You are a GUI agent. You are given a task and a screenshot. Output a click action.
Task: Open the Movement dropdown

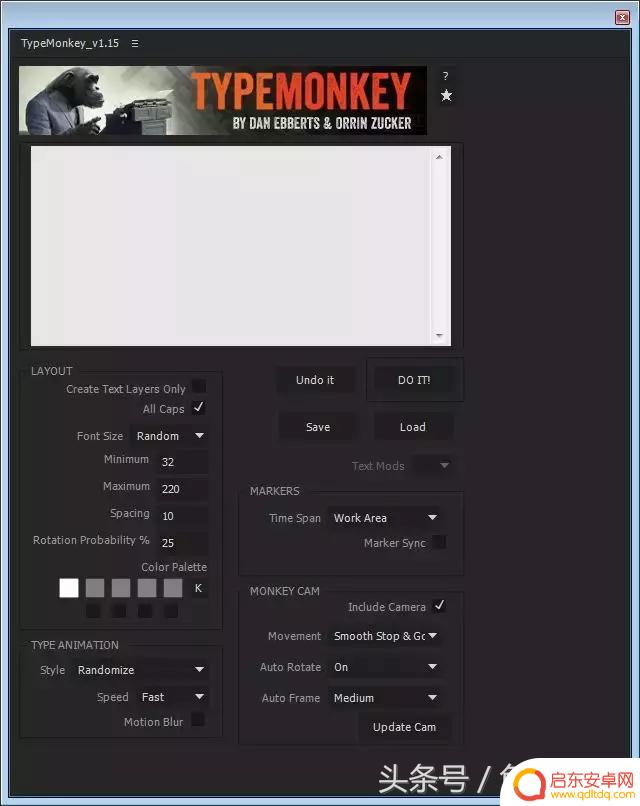pos(385,636)
